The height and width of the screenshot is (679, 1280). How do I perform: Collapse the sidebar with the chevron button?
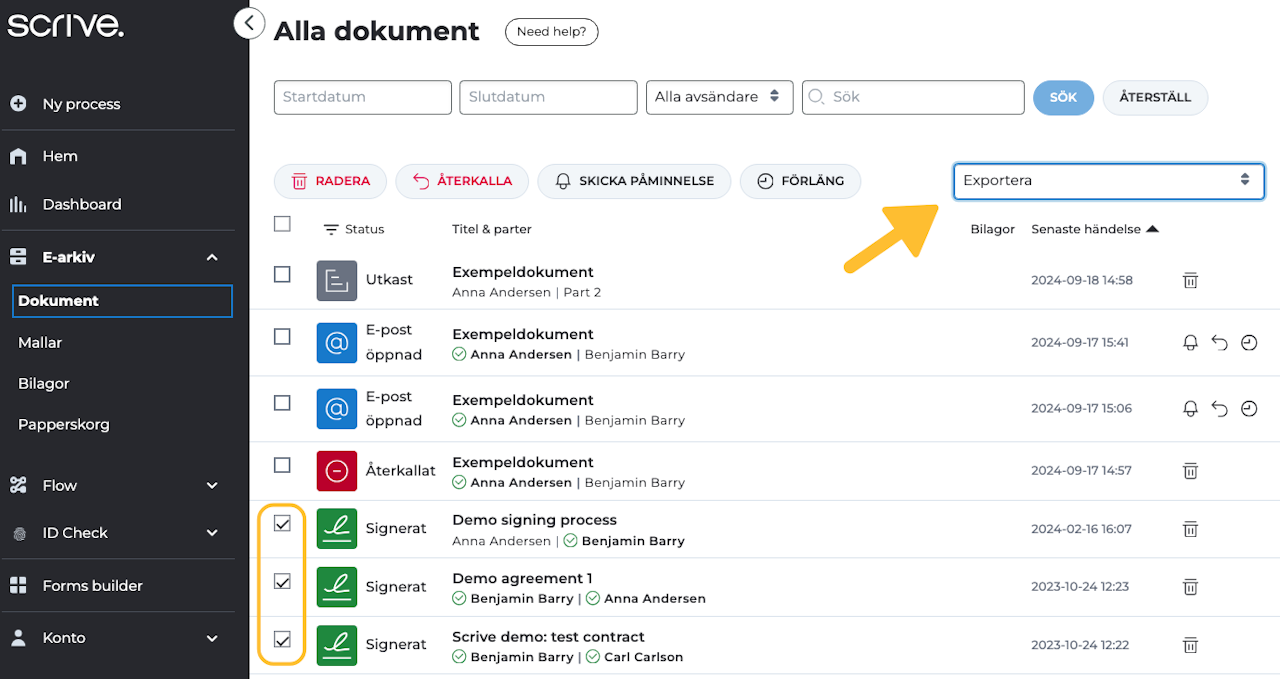(x=249, y=23)
